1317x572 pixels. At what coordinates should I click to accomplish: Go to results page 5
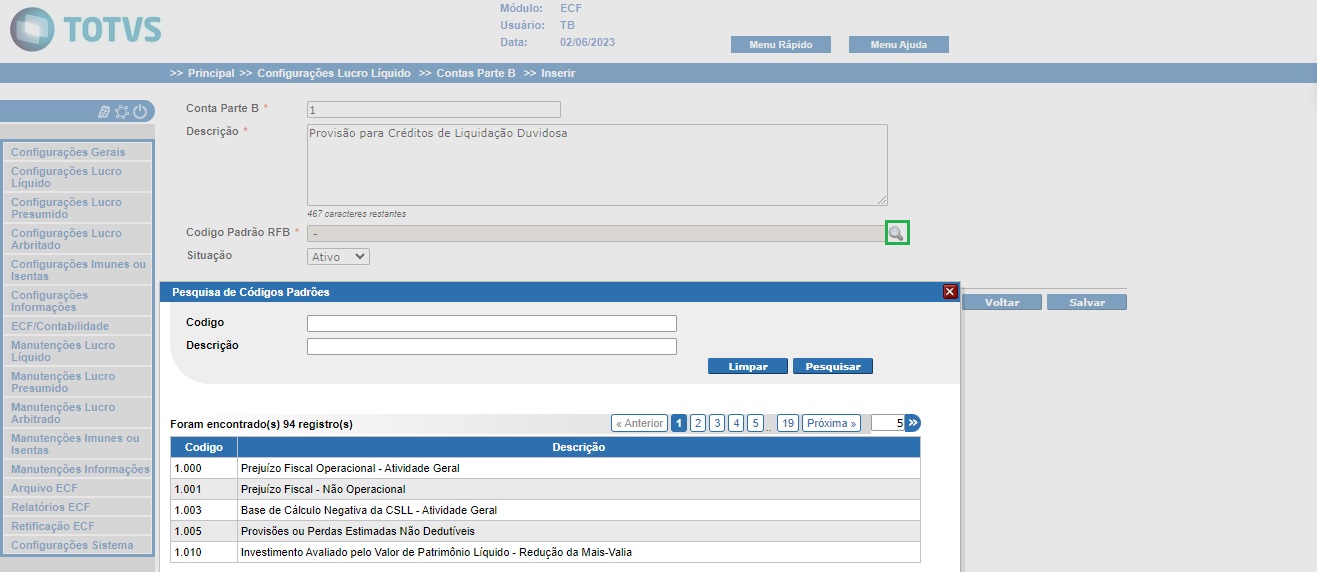tap(755, 423)
